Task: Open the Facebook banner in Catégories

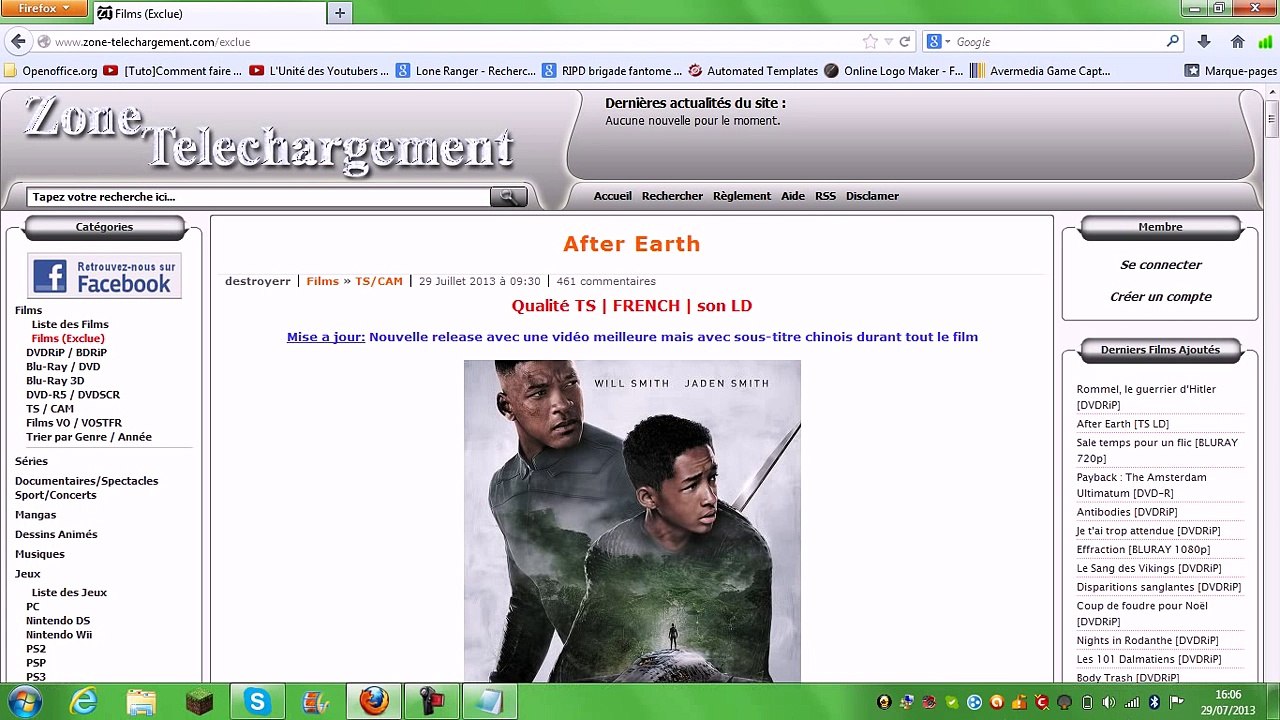Action: pos(104,275)
